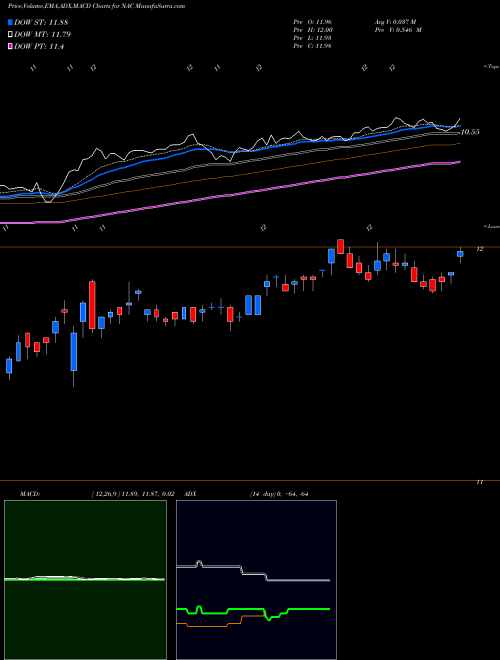Click the '<Lows' marker label
Viewport: 500px width, 660px height.
click(492, 226)
